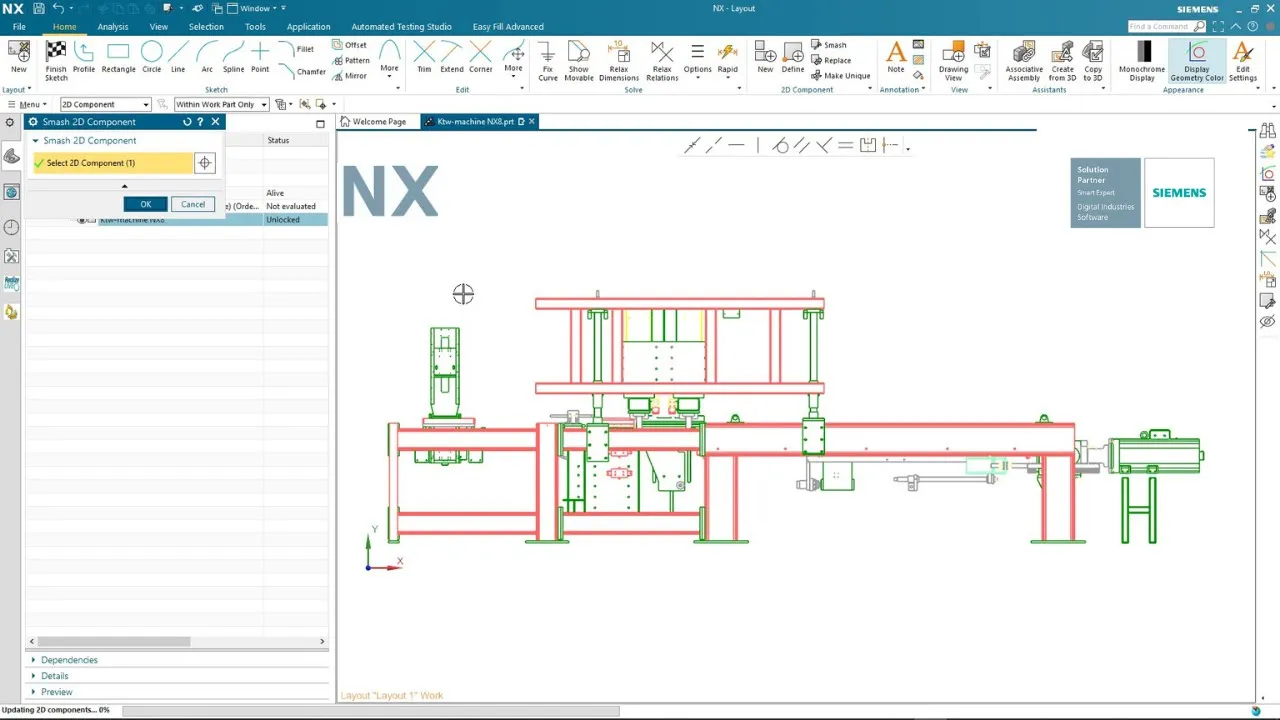This screenshot has width=1280, height=720.
Task: Click Create from 3D assistant
Action: point(1062,61)
